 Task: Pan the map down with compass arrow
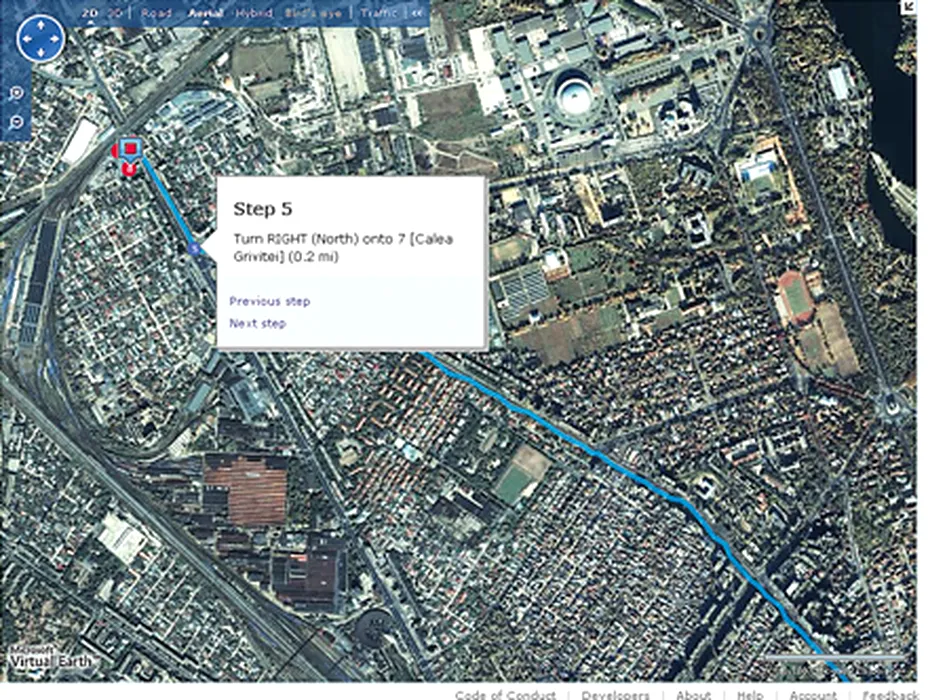coord(41,53)
